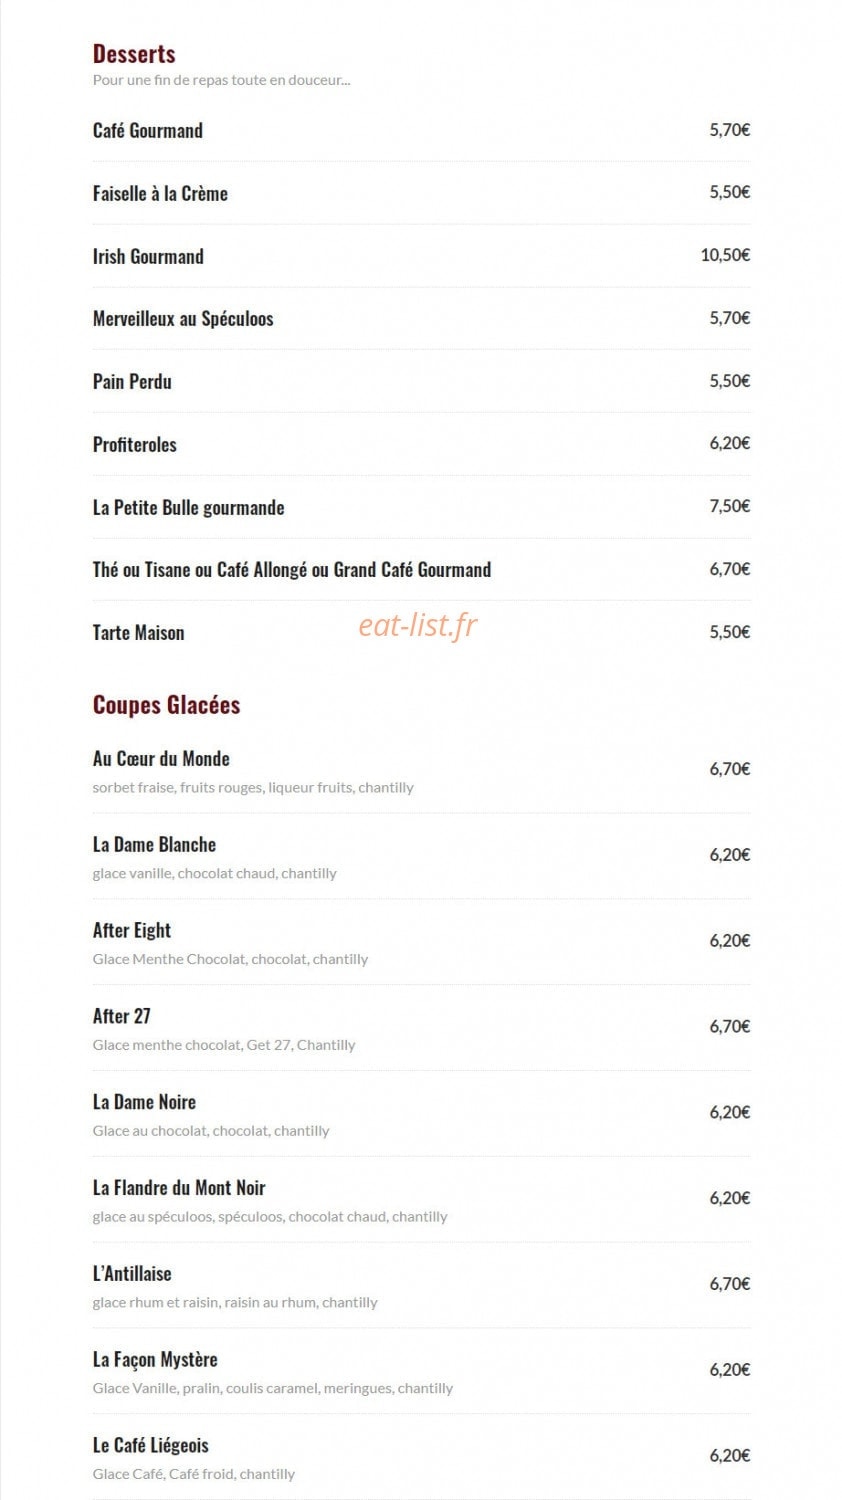This screenshot has width=842, height=1500.
Task: Open the Irish Gourmand menu entry
Action: point(148,256)
